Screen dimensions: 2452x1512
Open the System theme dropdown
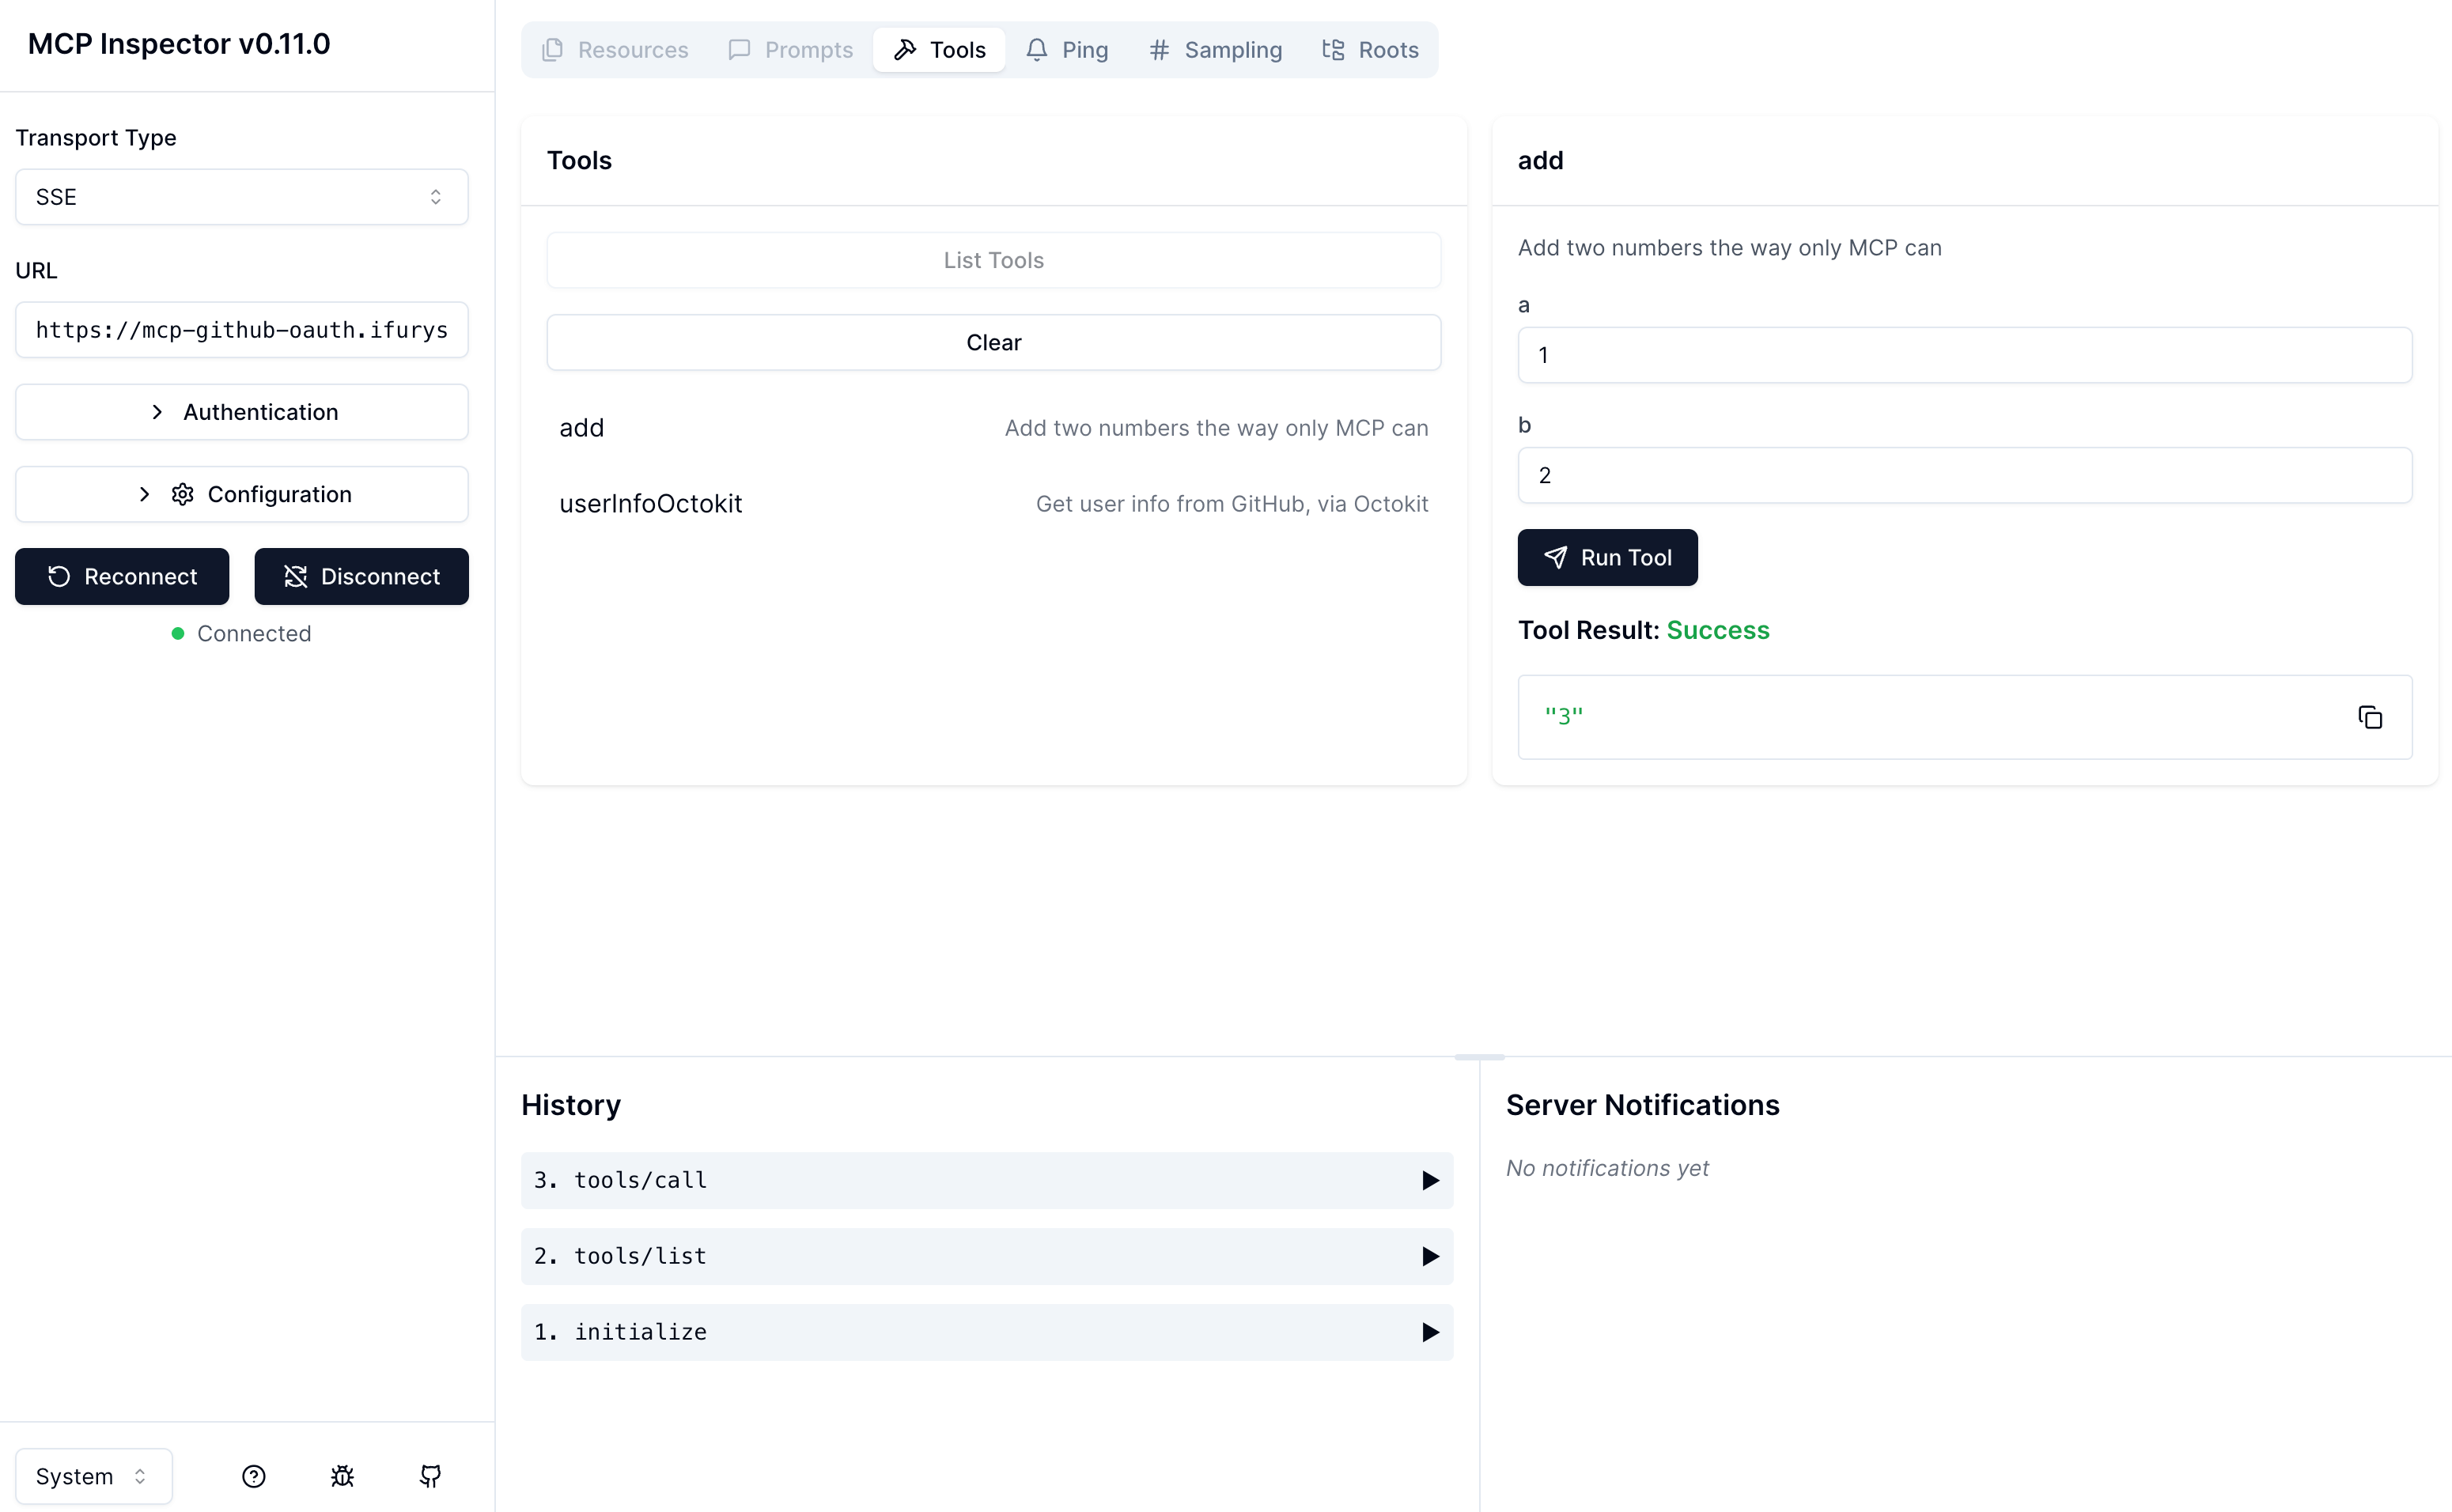click(93, 1476)
